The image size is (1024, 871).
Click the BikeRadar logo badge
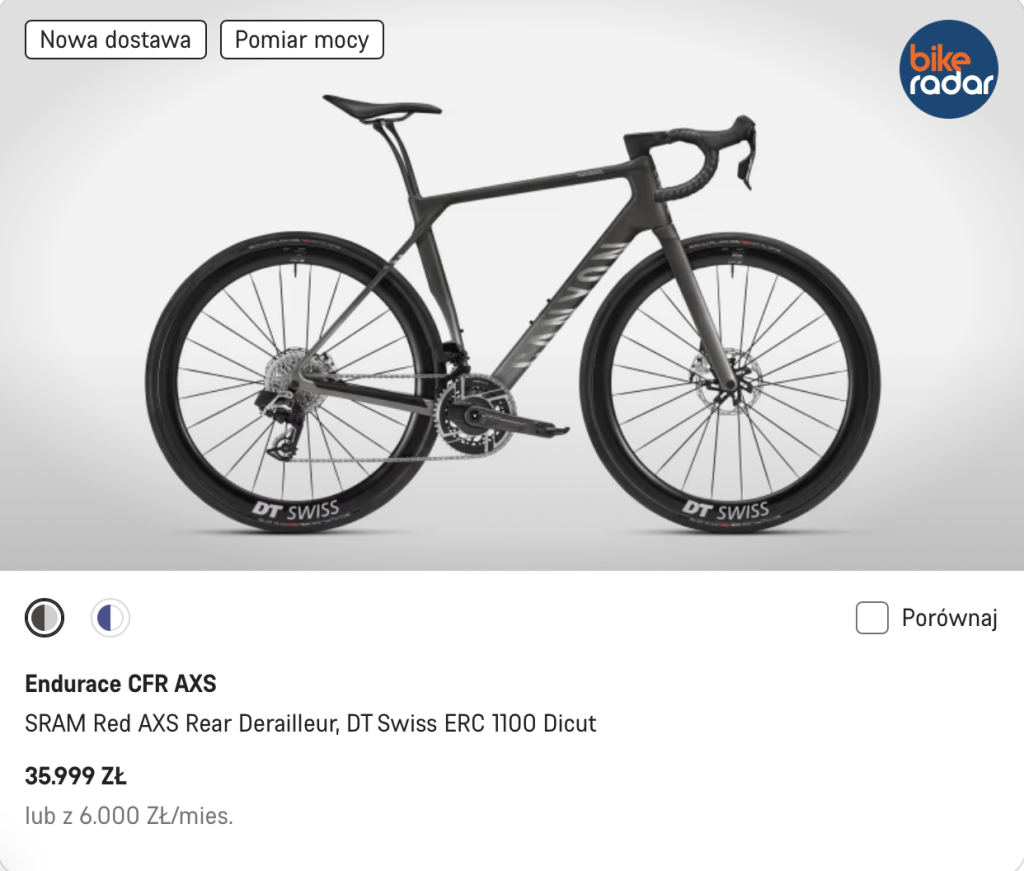tap(949, 70)
